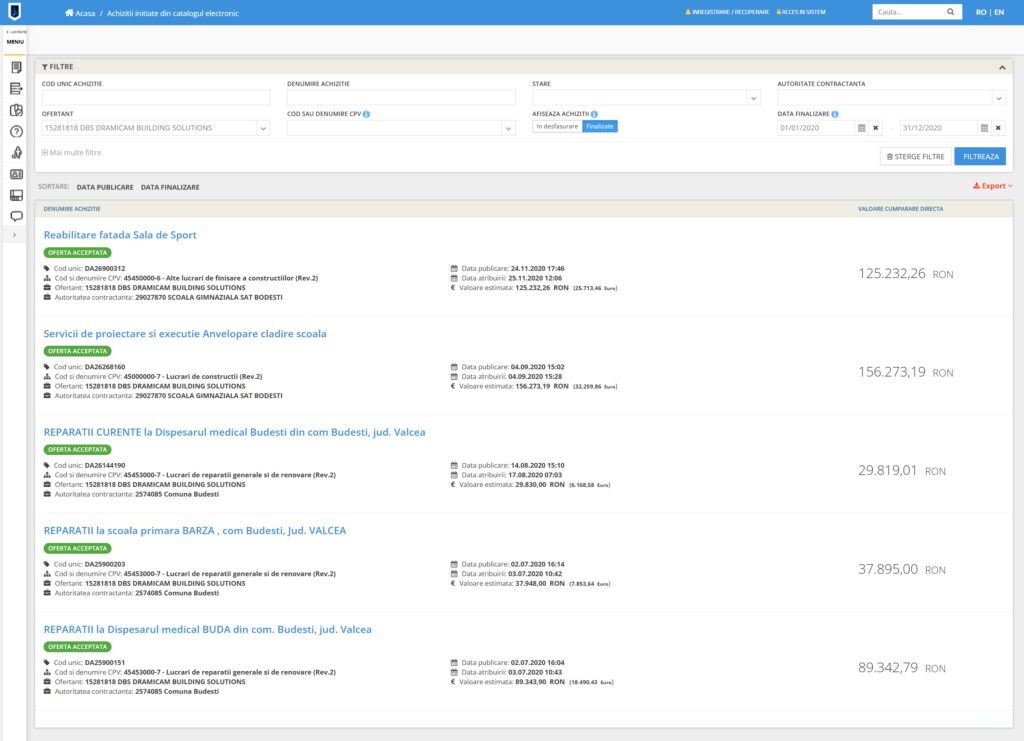This screenshot has height=741, width=1024.
Task: Open the document page sidebar icon
Action: [16, 67]
